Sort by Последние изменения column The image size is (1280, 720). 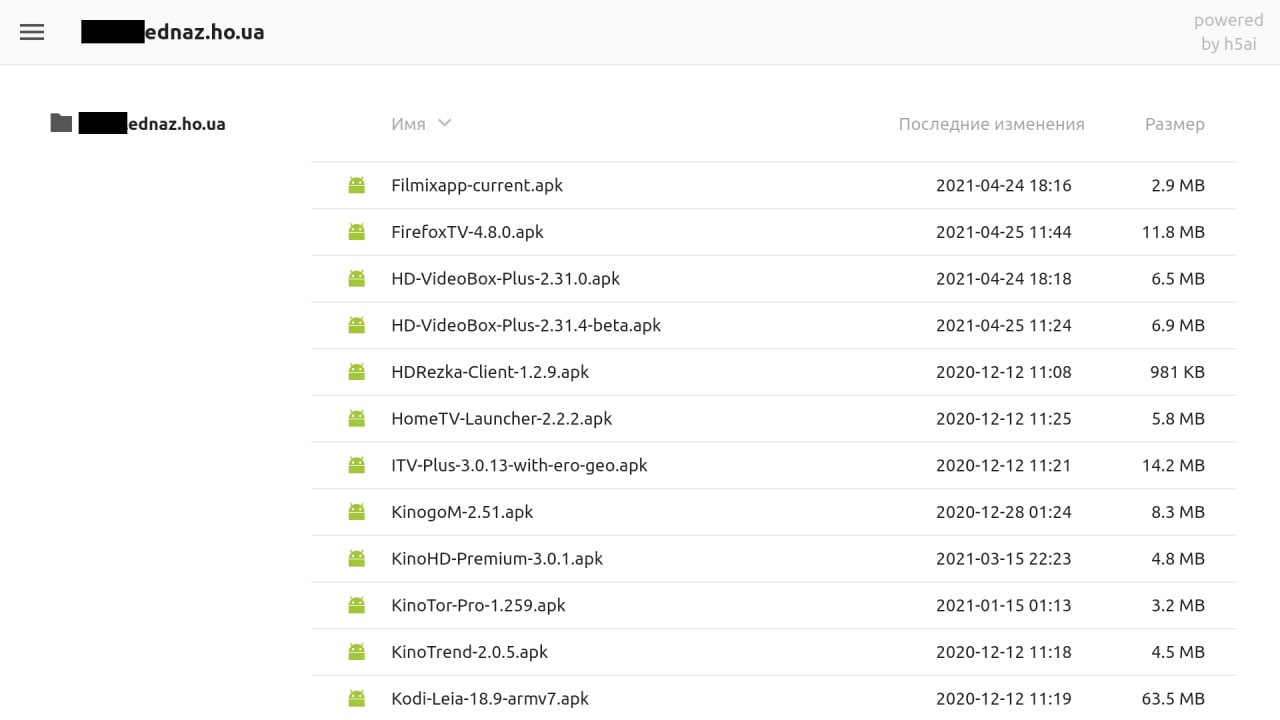(991, 124)
